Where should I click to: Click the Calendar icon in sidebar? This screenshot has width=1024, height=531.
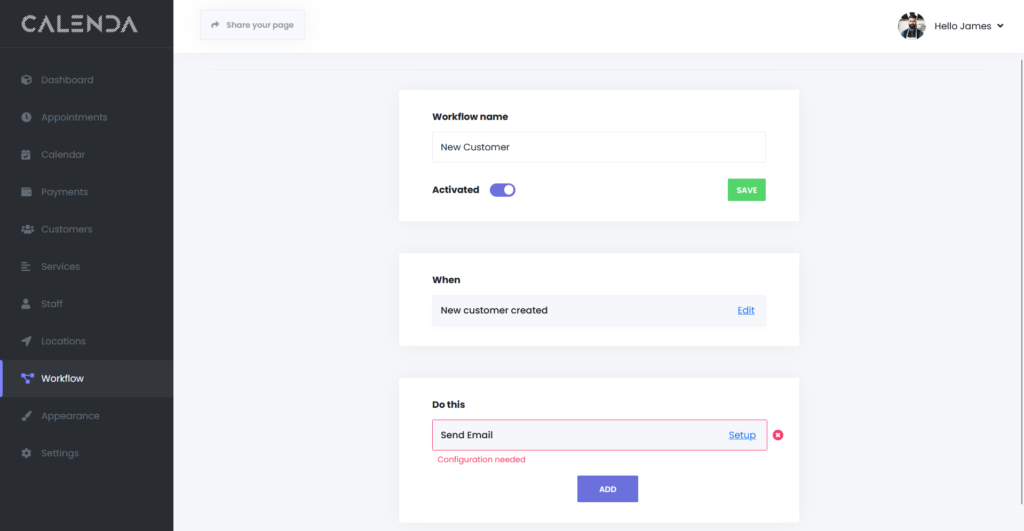coord(27,155)
